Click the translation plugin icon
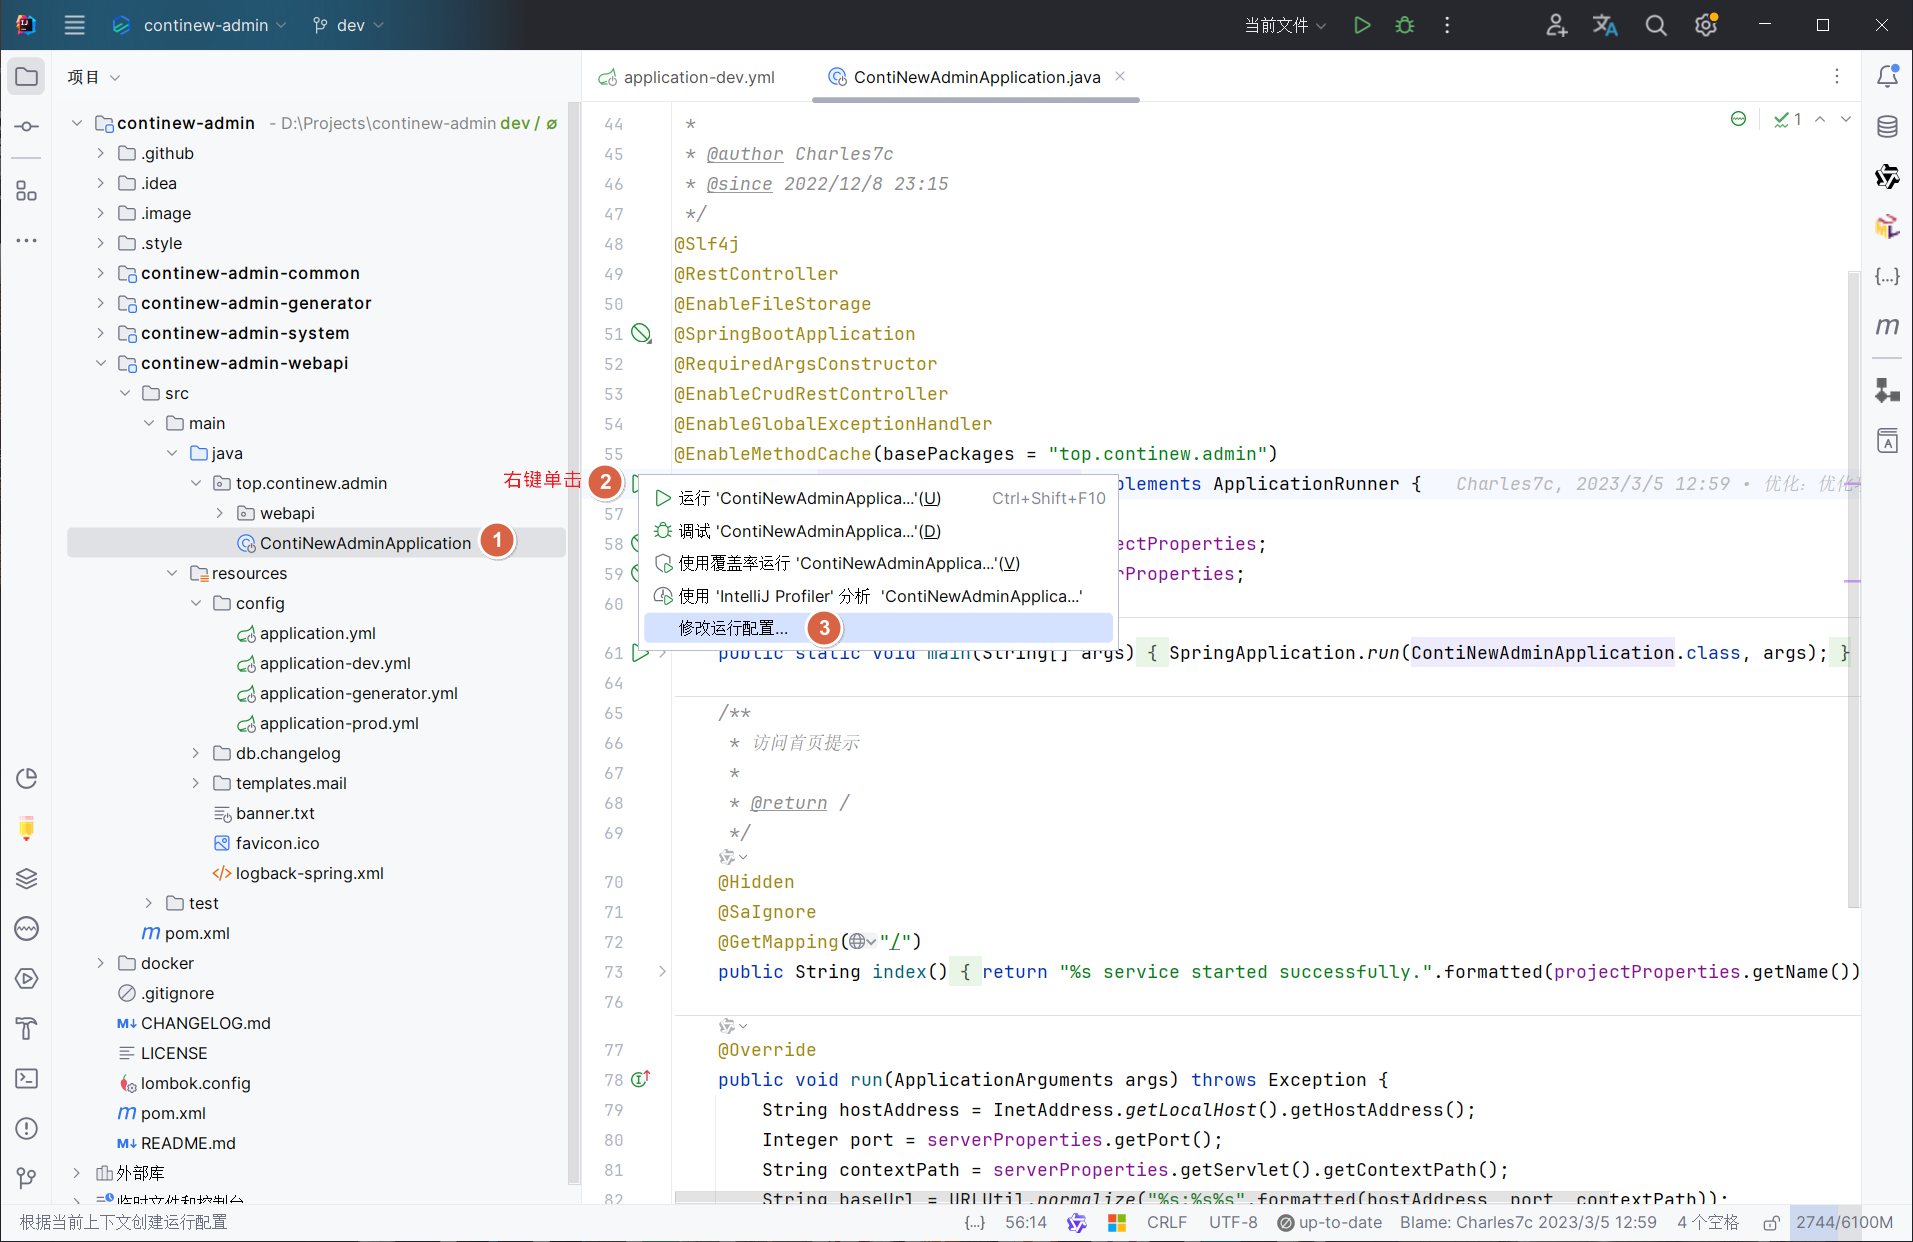 click(x=1605, y=25)
